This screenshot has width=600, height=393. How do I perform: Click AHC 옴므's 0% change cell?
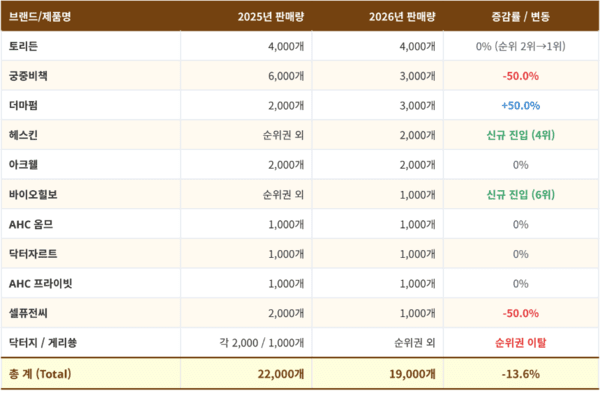(521, 224)
